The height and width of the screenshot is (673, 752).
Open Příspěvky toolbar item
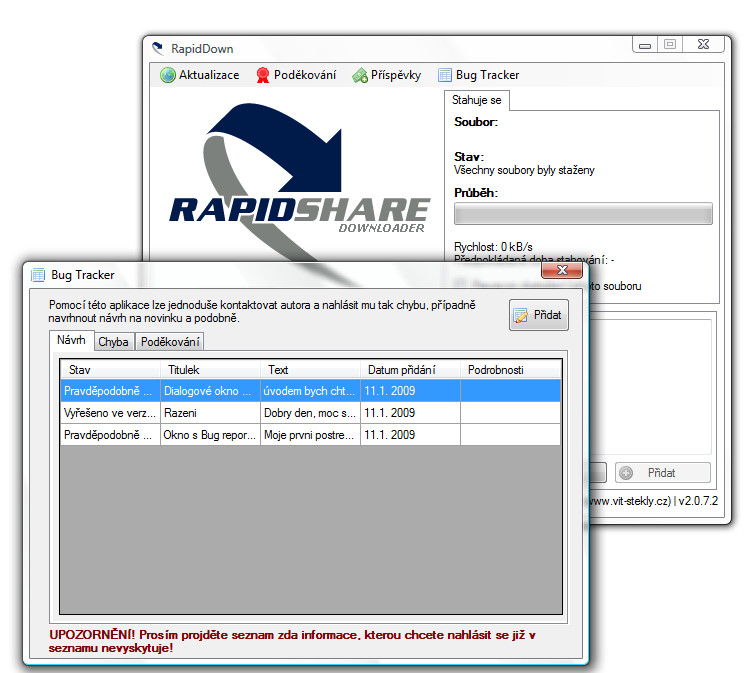(387, 75)
